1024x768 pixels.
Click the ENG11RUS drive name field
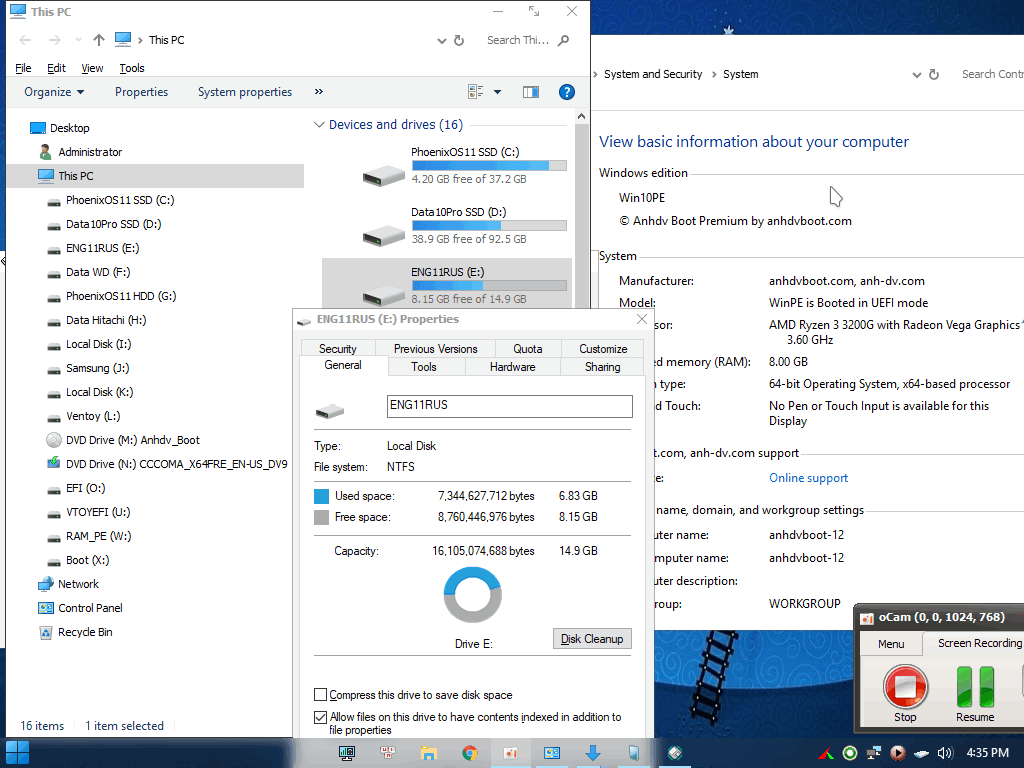[x=509, y=406]
